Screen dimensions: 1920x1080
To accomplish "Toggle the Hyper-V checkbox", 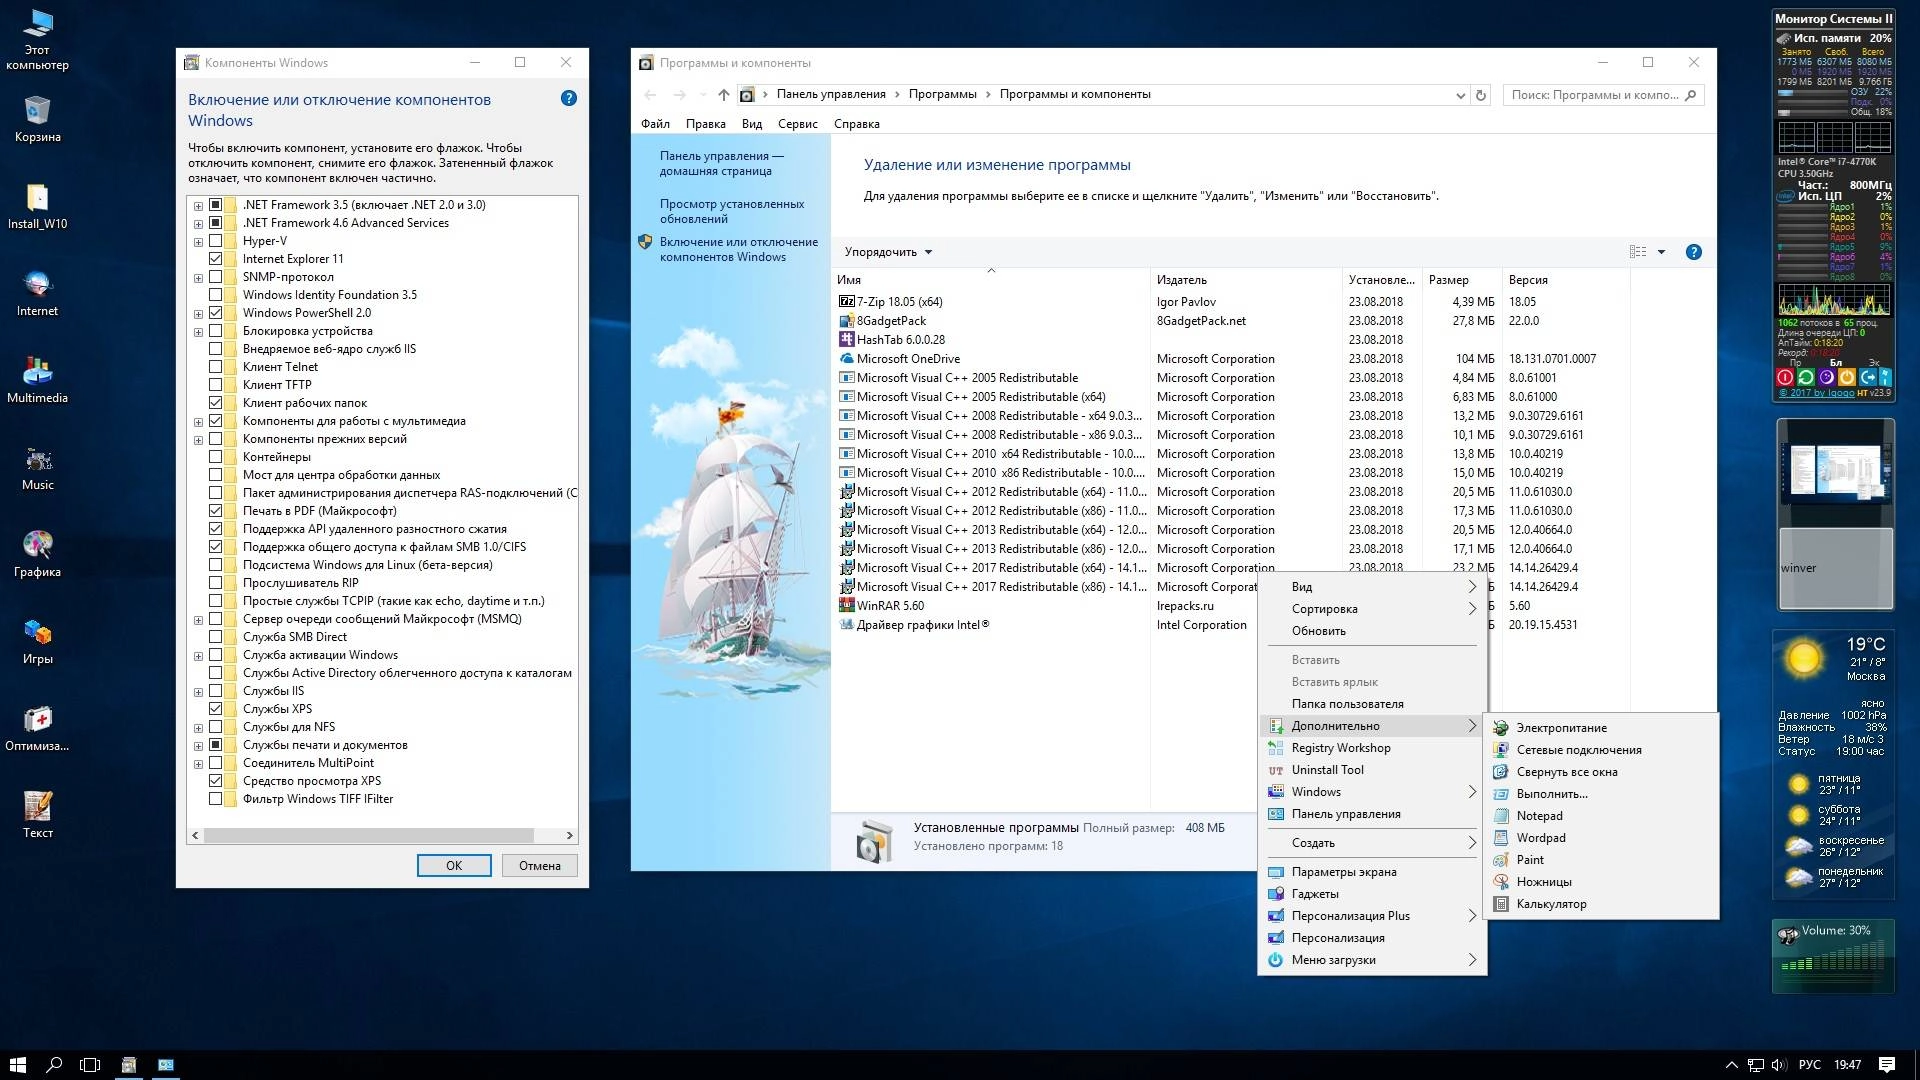I will pyautogui.click(x=215, y=241).
